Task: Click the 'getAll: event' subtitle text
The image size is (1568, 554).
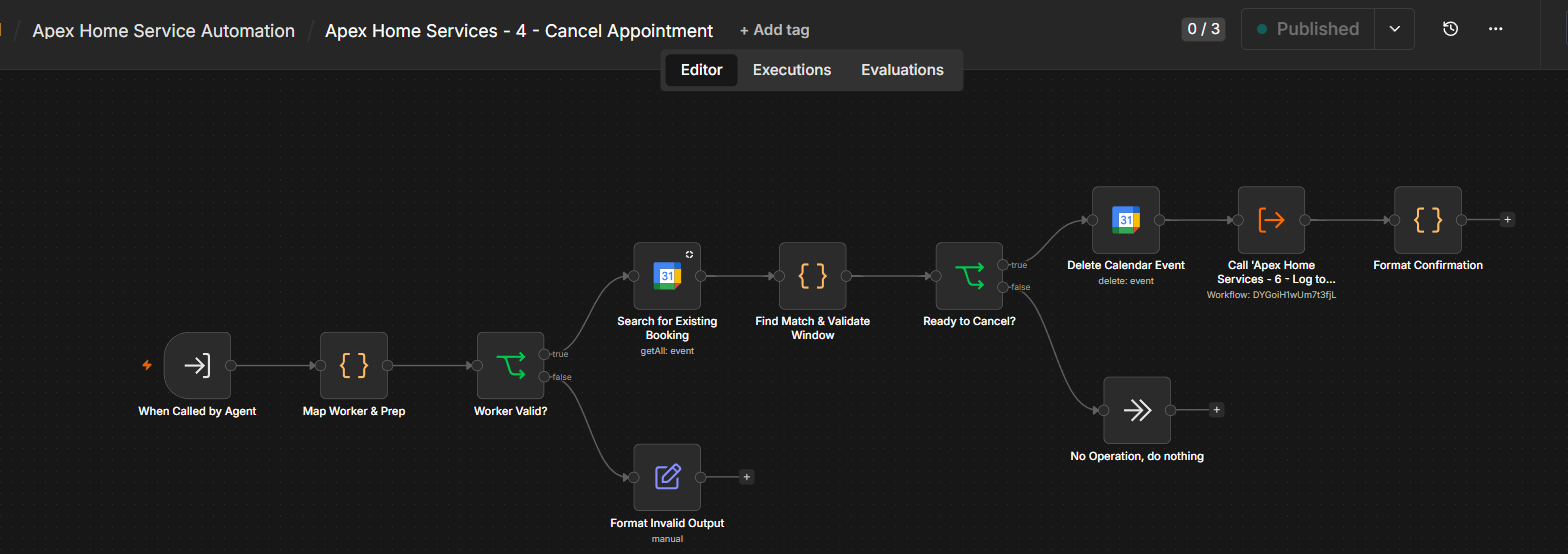Action: tap(667, 351)
